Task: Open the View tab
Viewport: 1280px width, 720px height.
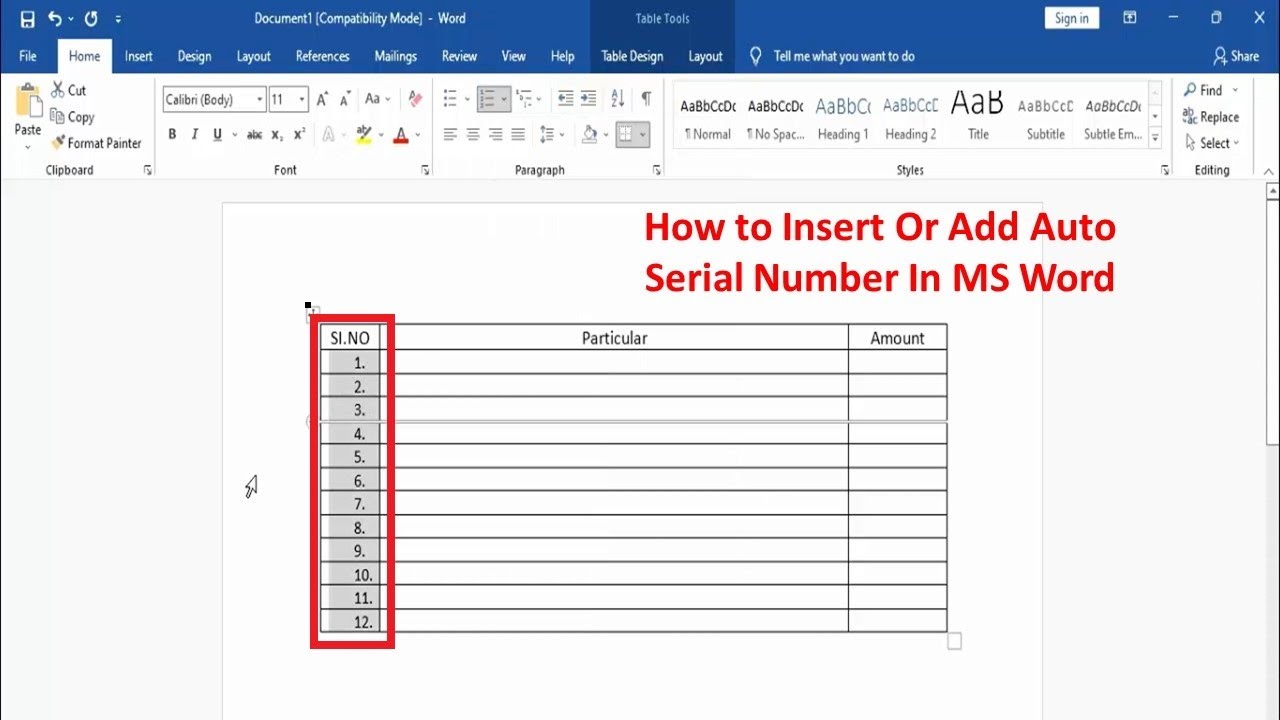Action: click(514, 56)
